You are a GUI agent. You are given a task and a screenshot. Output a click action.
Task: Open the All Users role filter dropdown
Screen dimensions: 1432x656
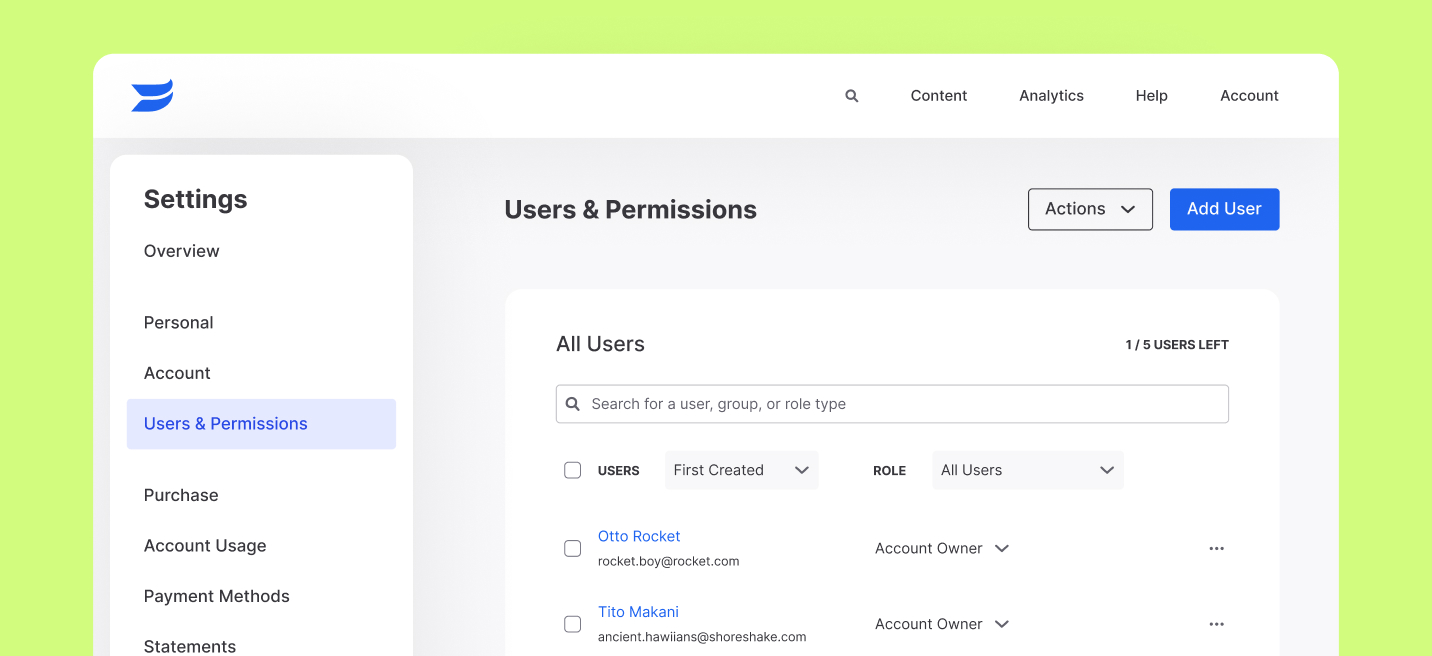click(x=1027, y=469)
